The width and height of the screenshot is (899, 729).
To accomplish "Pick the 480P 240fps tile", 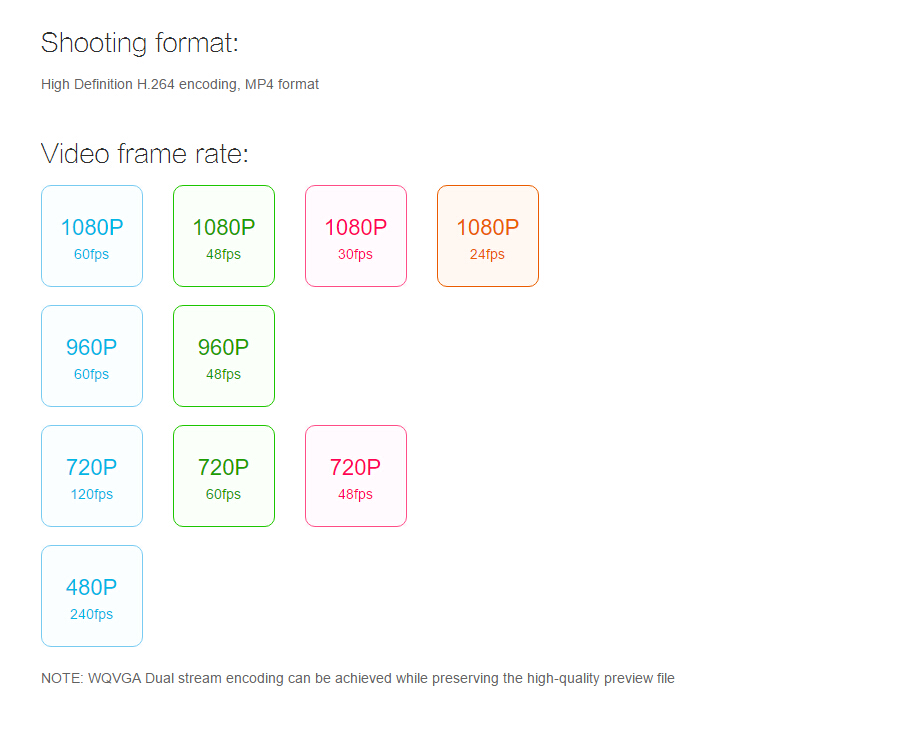I will (x=92, y=595).
